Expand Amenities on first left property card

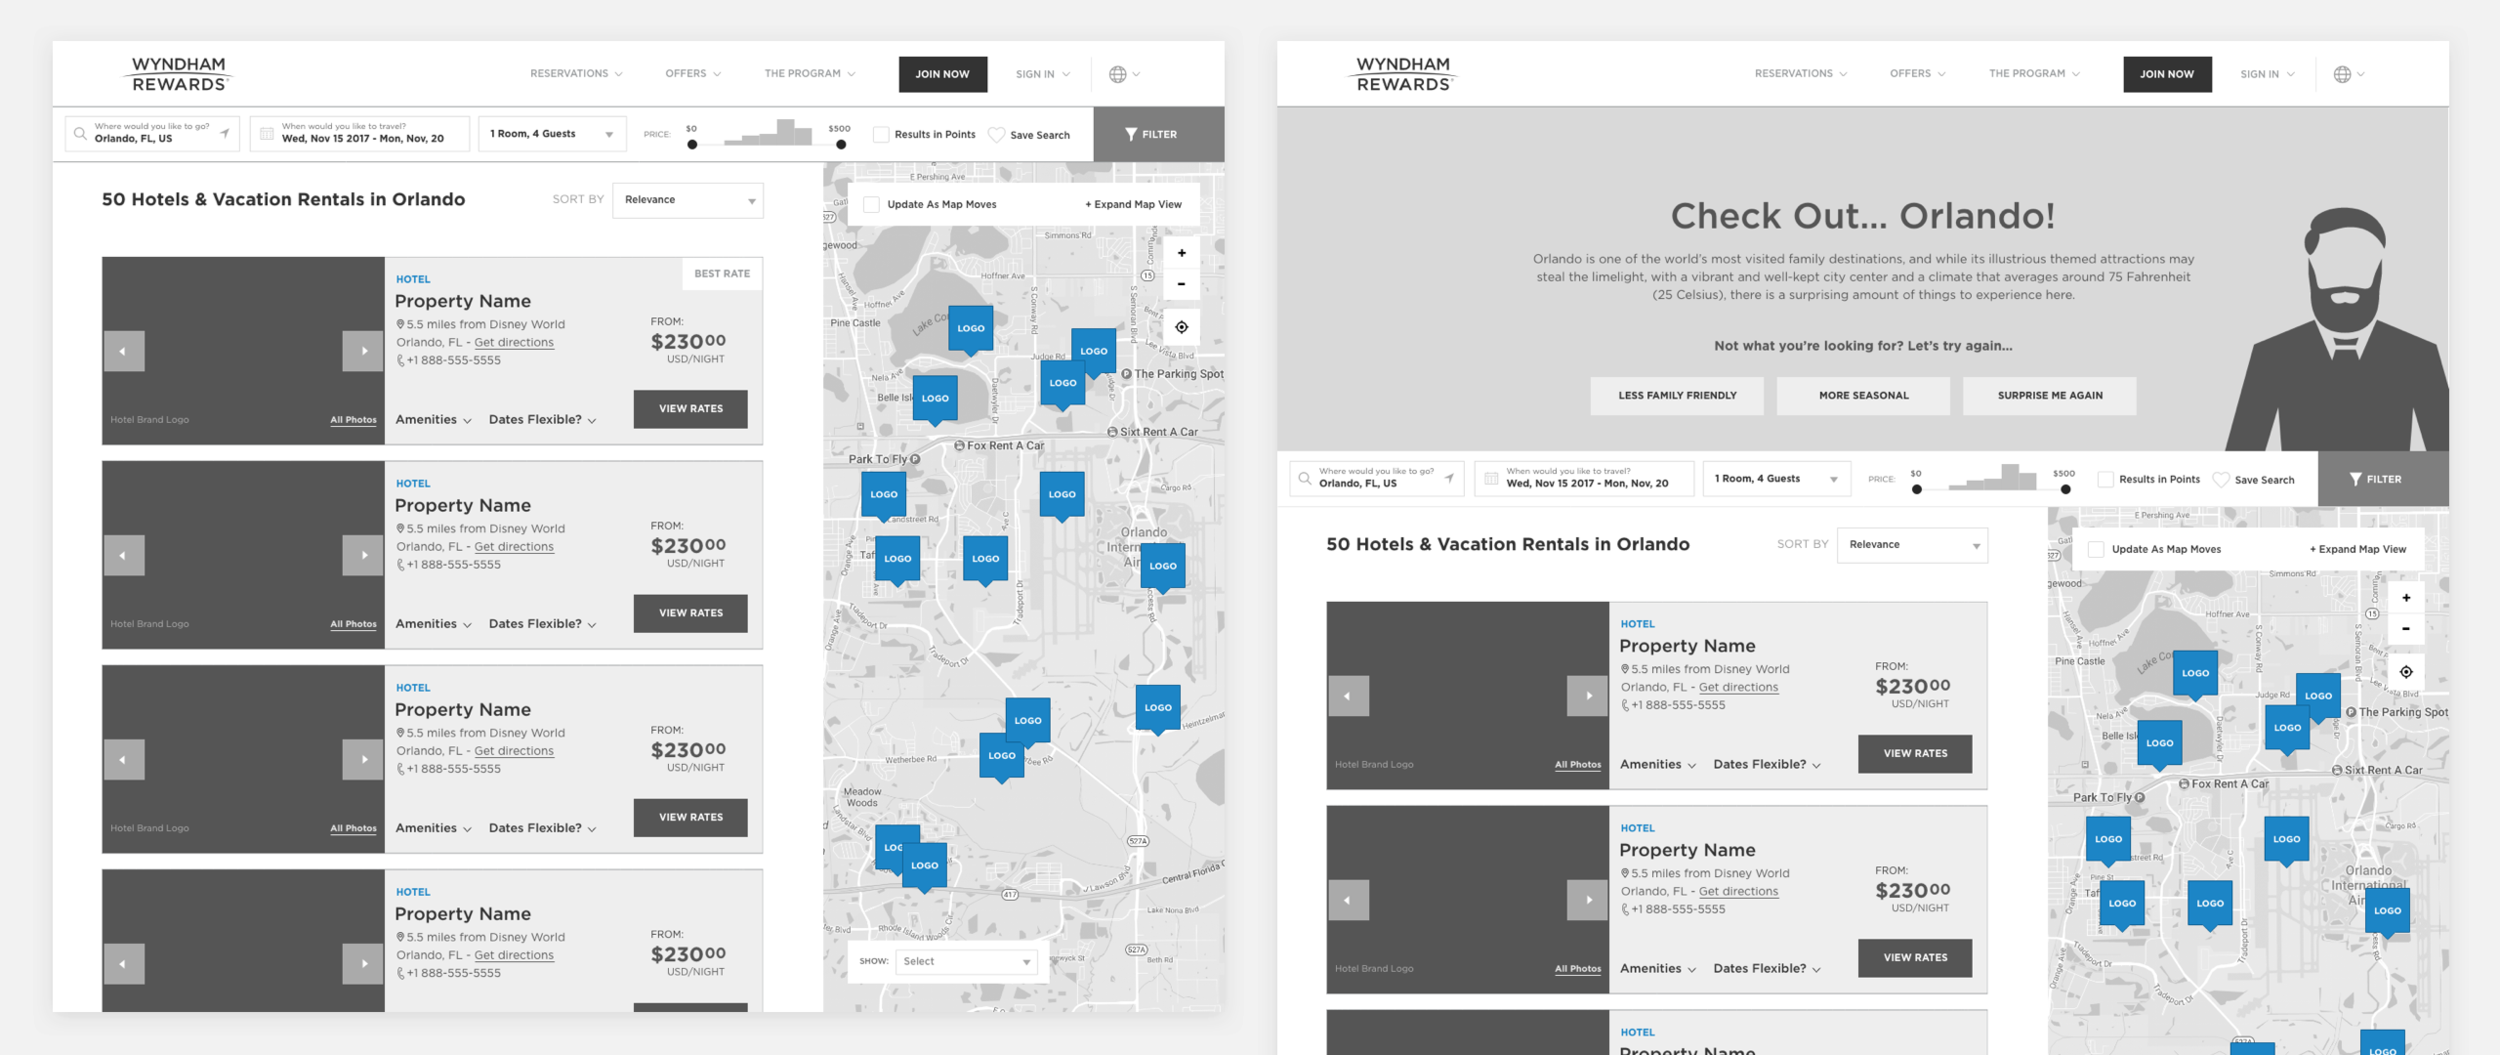click(x=433, y=420)
